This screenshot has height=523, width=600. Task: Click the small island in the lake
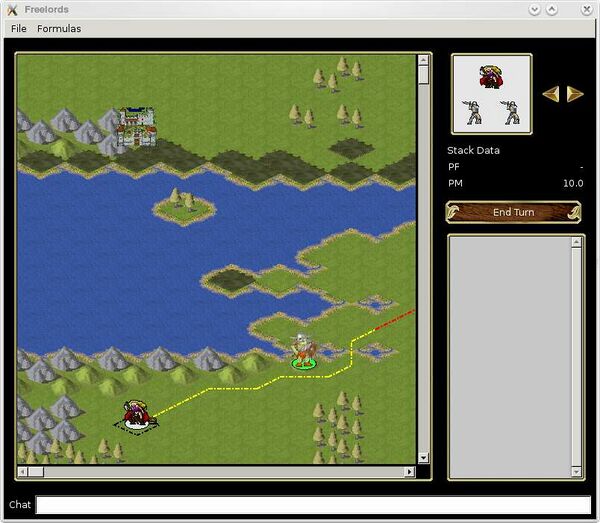point(183,205)
